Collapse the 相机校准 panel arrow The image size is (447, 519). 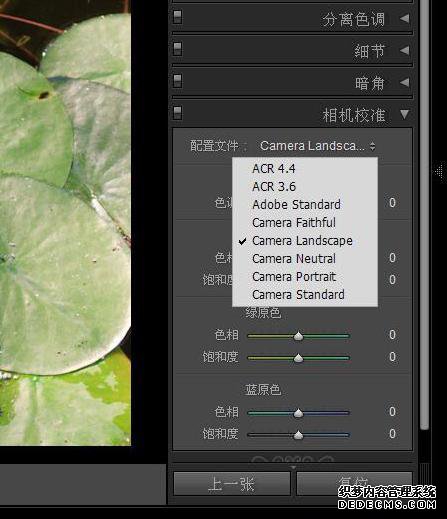pyautogui.click(x=404, y=114)
